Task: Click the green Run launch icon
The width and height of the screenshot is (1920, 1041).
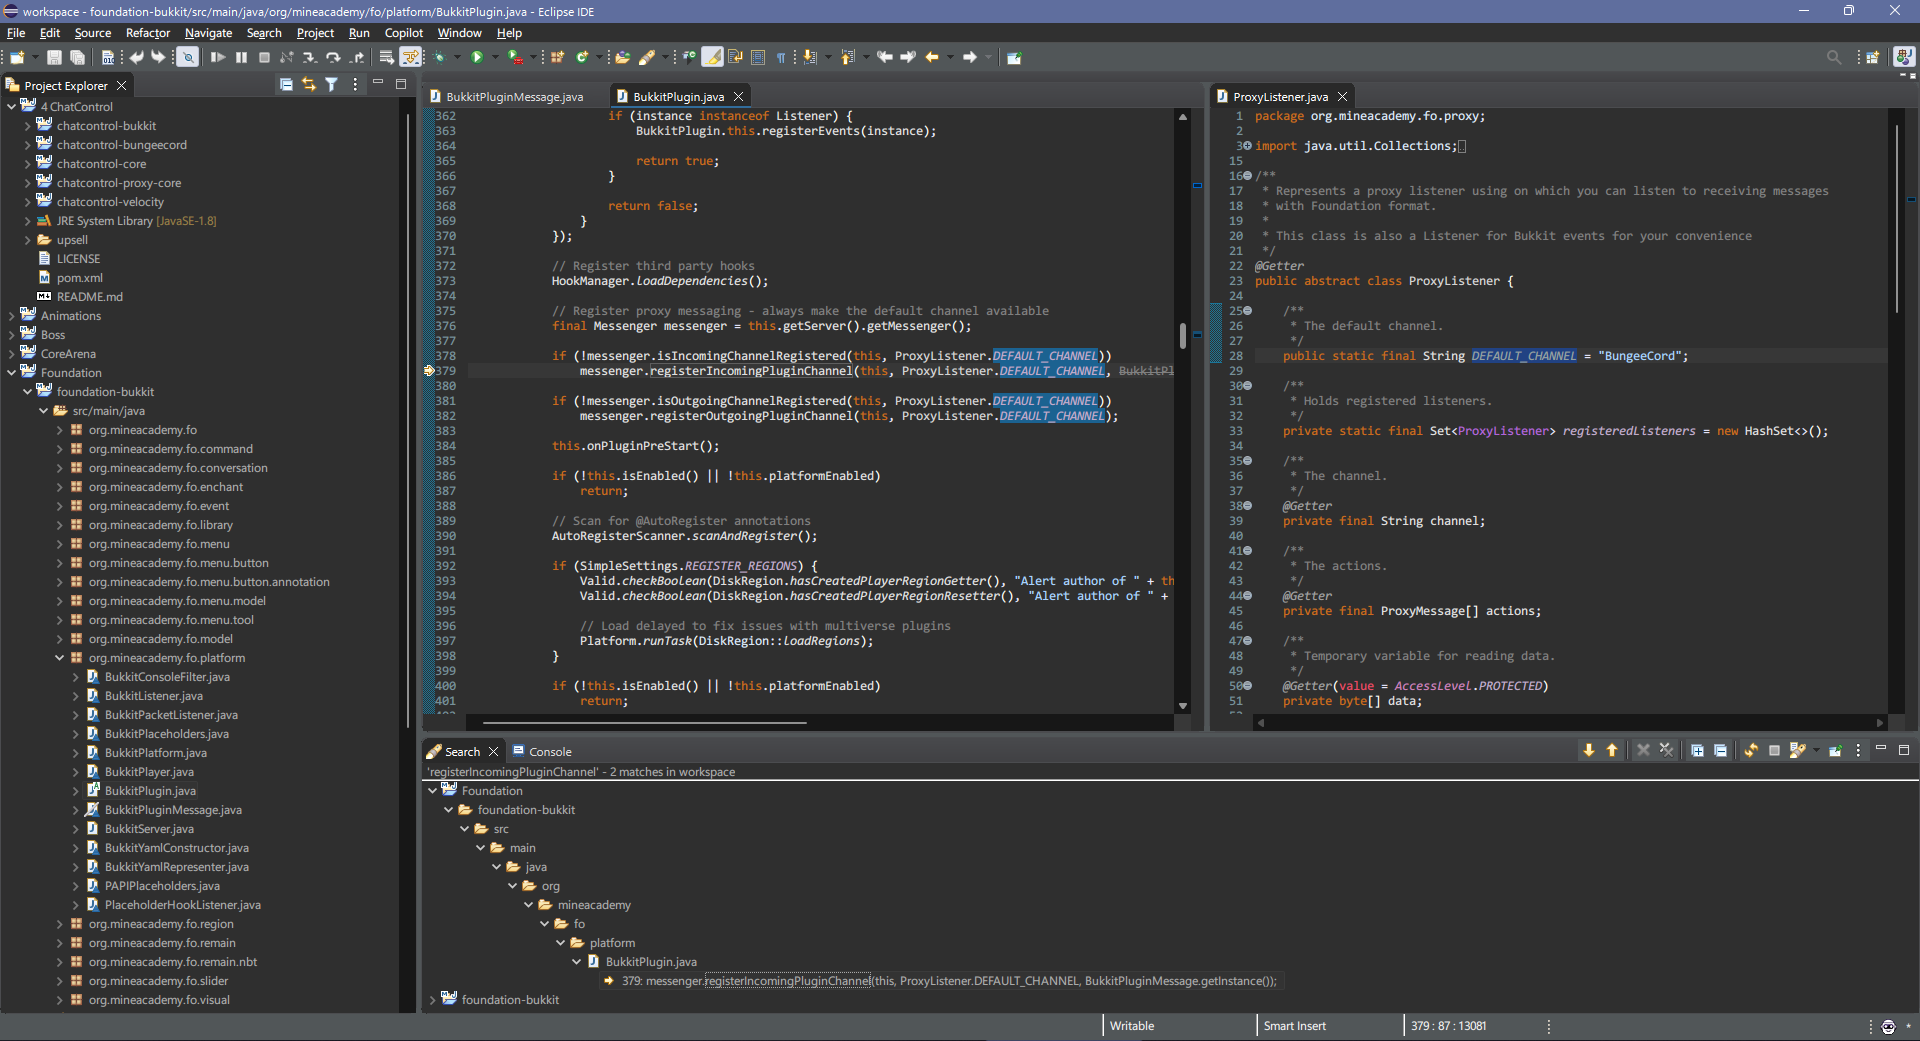Action: point(477,57)
